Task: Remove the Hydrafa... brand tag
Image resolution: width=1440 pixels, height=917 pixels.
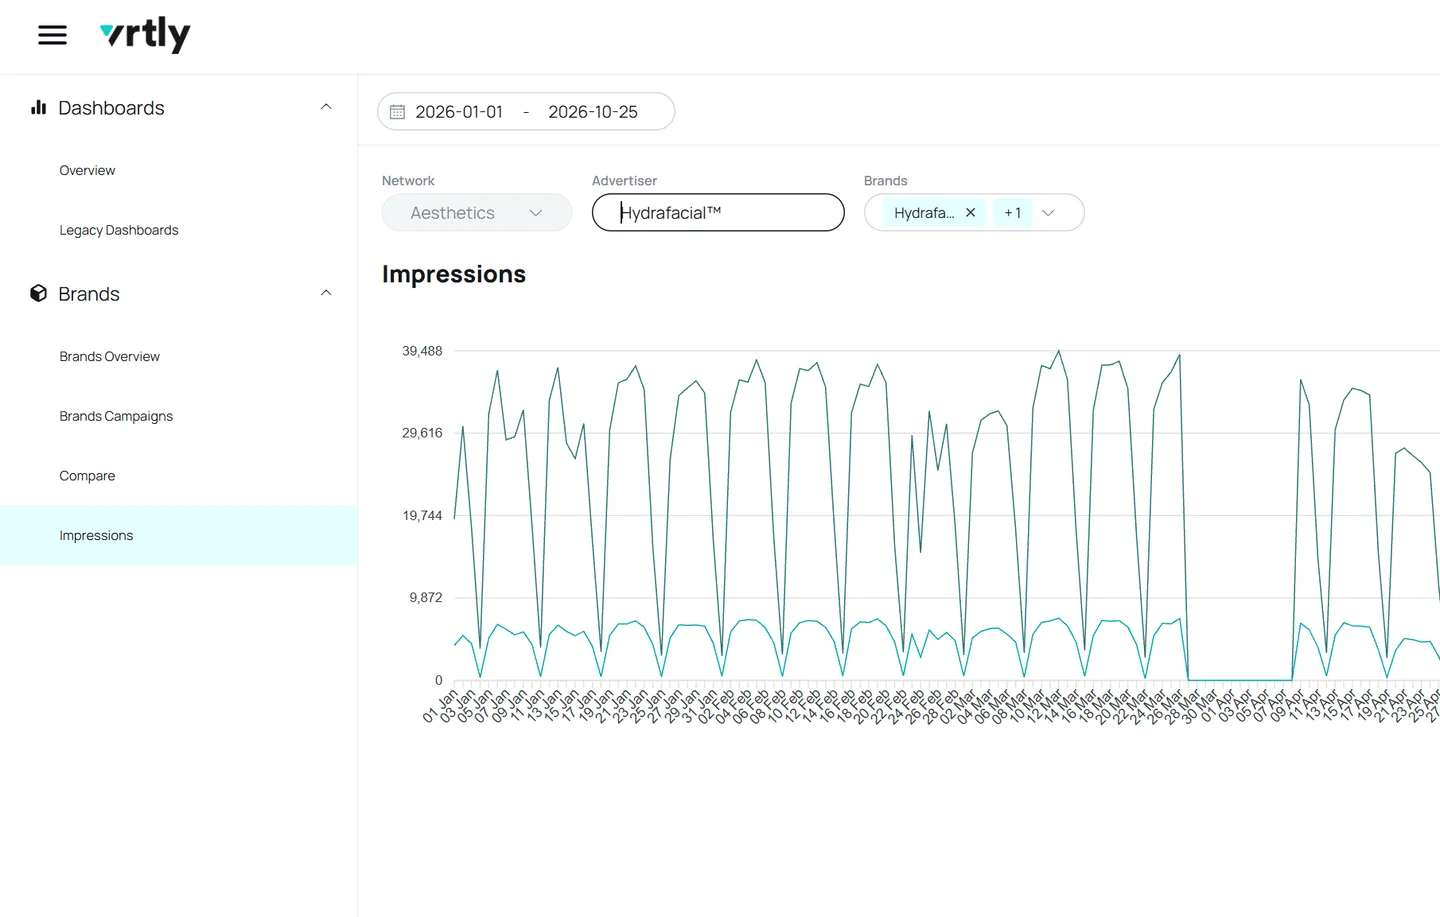Action: click(970, 213)
